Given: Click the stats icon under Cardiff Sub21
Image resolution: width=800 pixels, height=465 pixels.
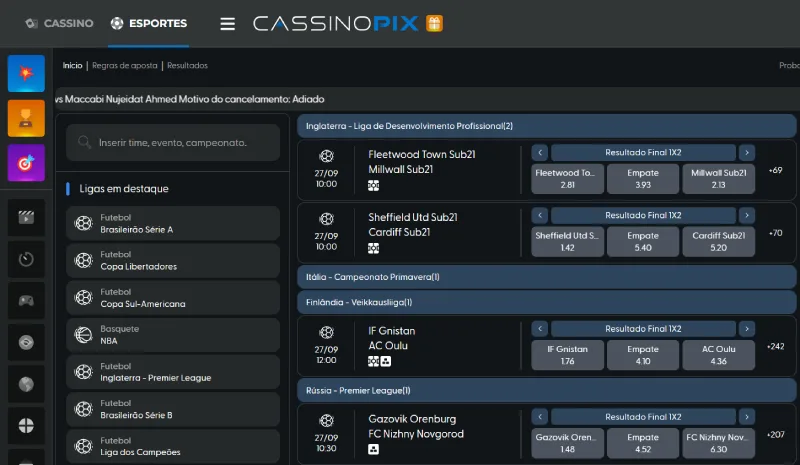Looking at the screenshot, I should tap(373, 249).
